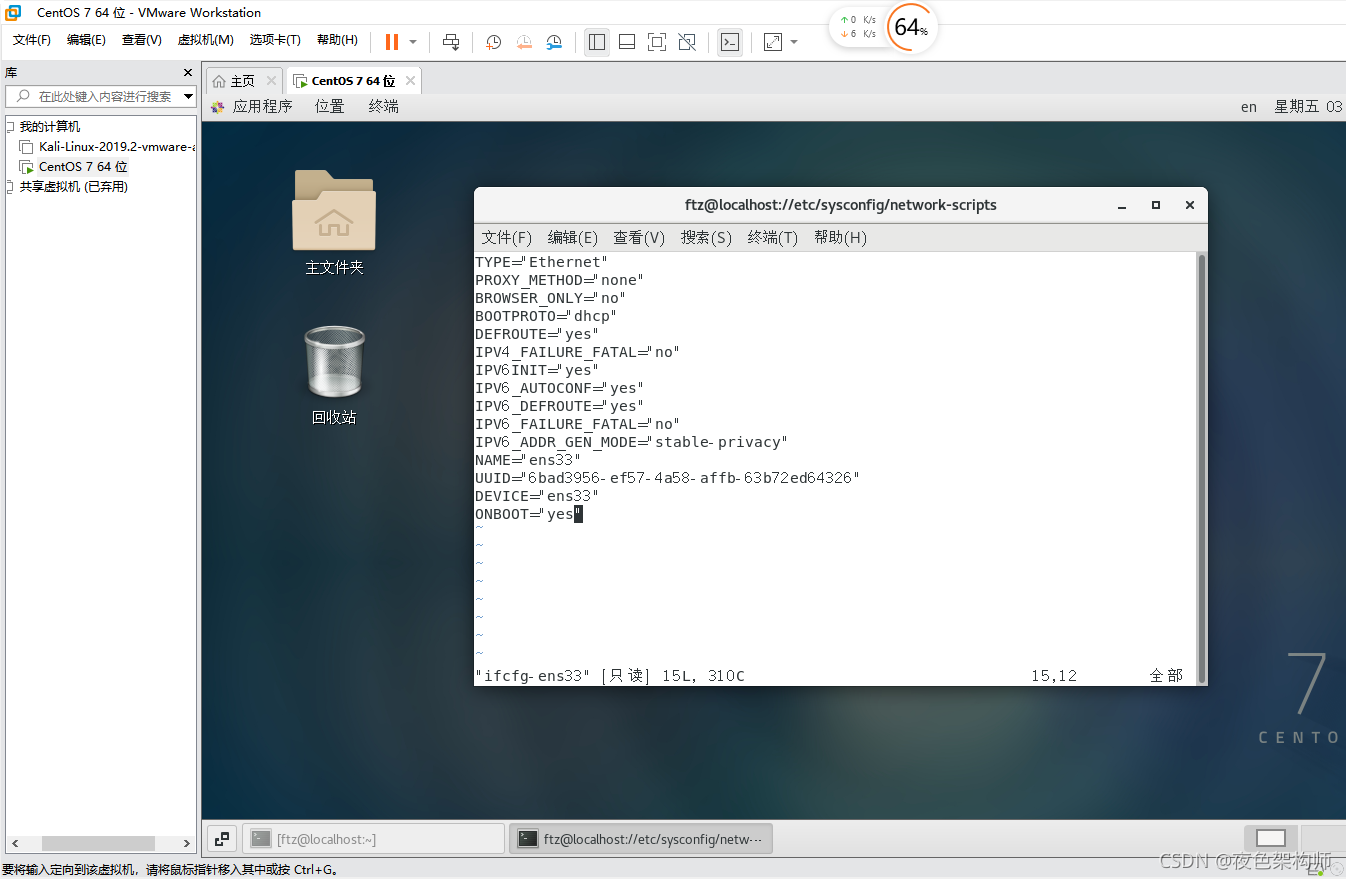
Task: Click the TYPE="Ethernet" line
Action: pyautogui.click(x=541, y=262)
